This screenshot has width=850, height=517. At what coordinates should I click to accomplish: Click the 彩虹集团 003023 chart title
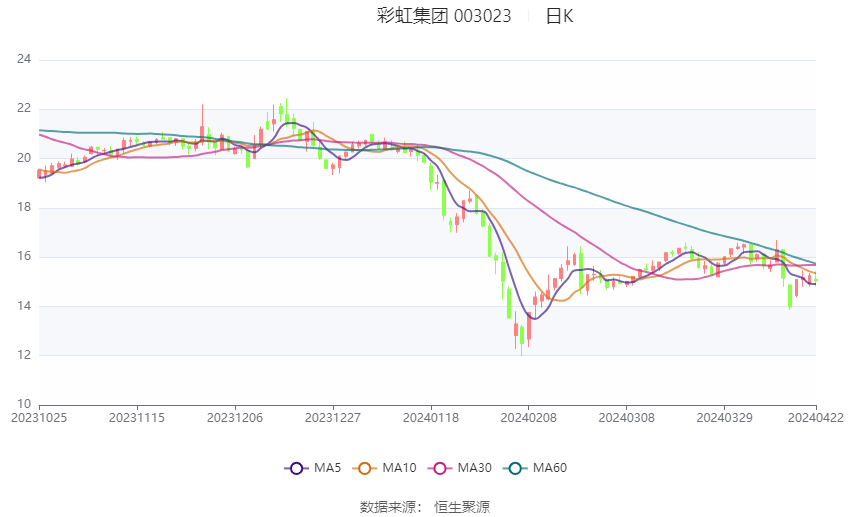(444, 16)
